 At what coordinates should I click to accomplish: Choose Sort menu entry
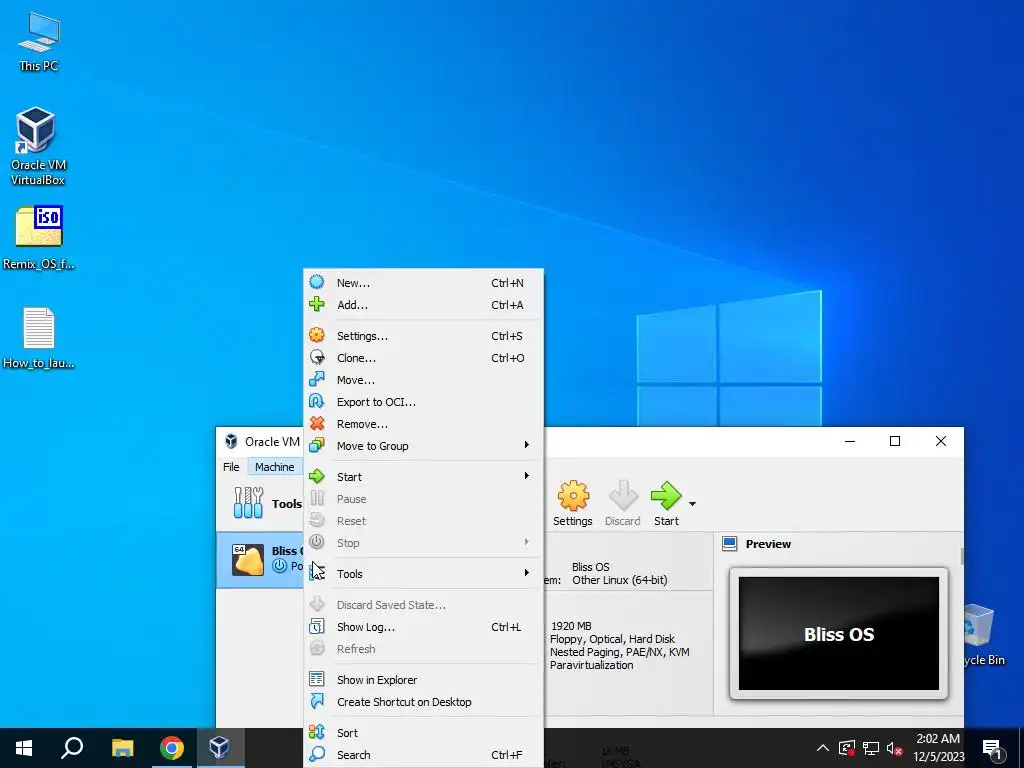point(423,733)
